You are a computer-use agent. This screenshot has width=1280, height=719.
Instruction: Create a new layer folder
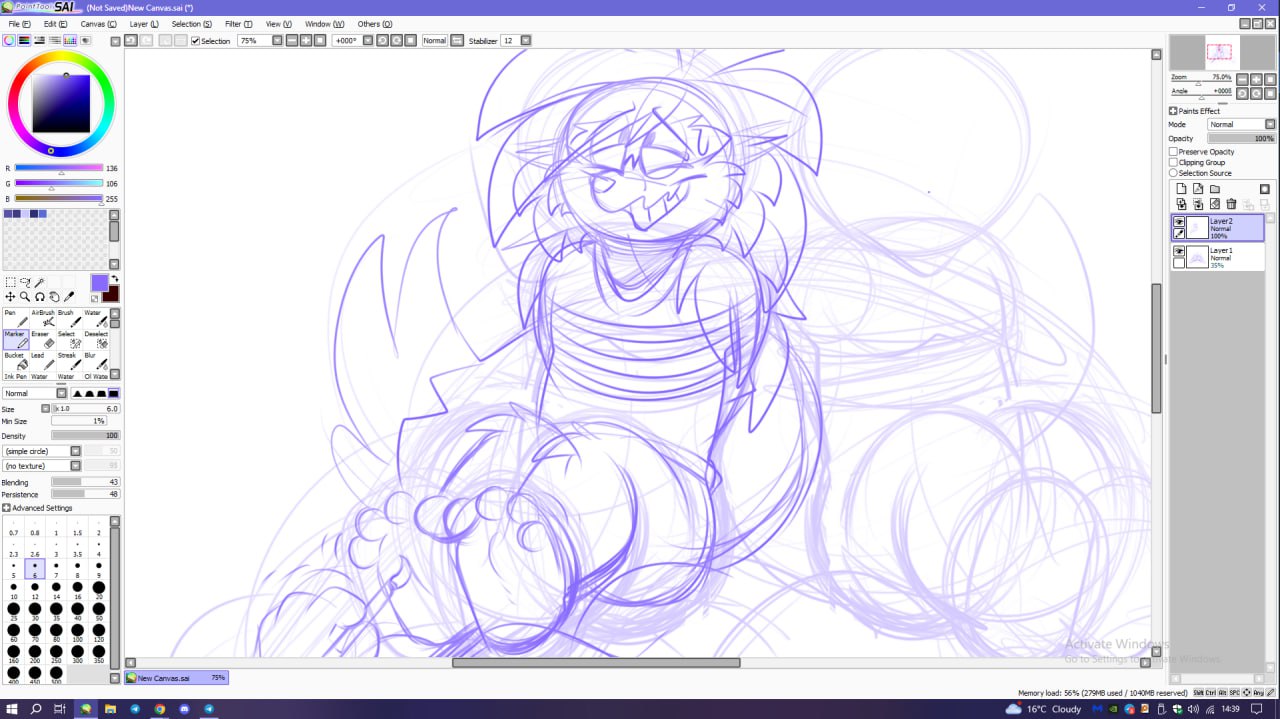pyautogui.click(x=1215, y=189)
